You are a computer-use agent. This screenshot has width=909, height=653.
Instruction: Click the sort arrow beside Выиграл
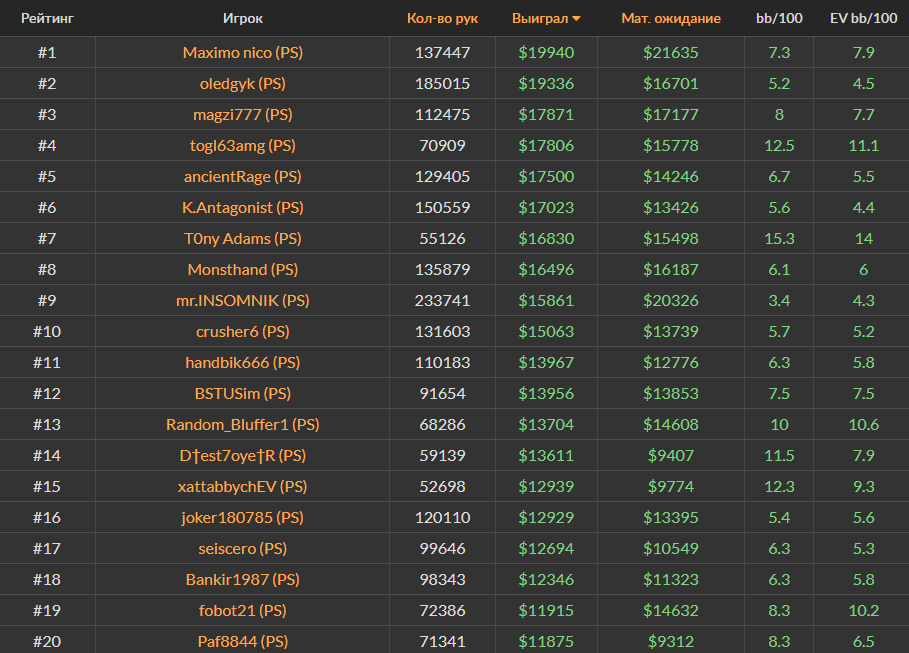[x=576, y=19]
